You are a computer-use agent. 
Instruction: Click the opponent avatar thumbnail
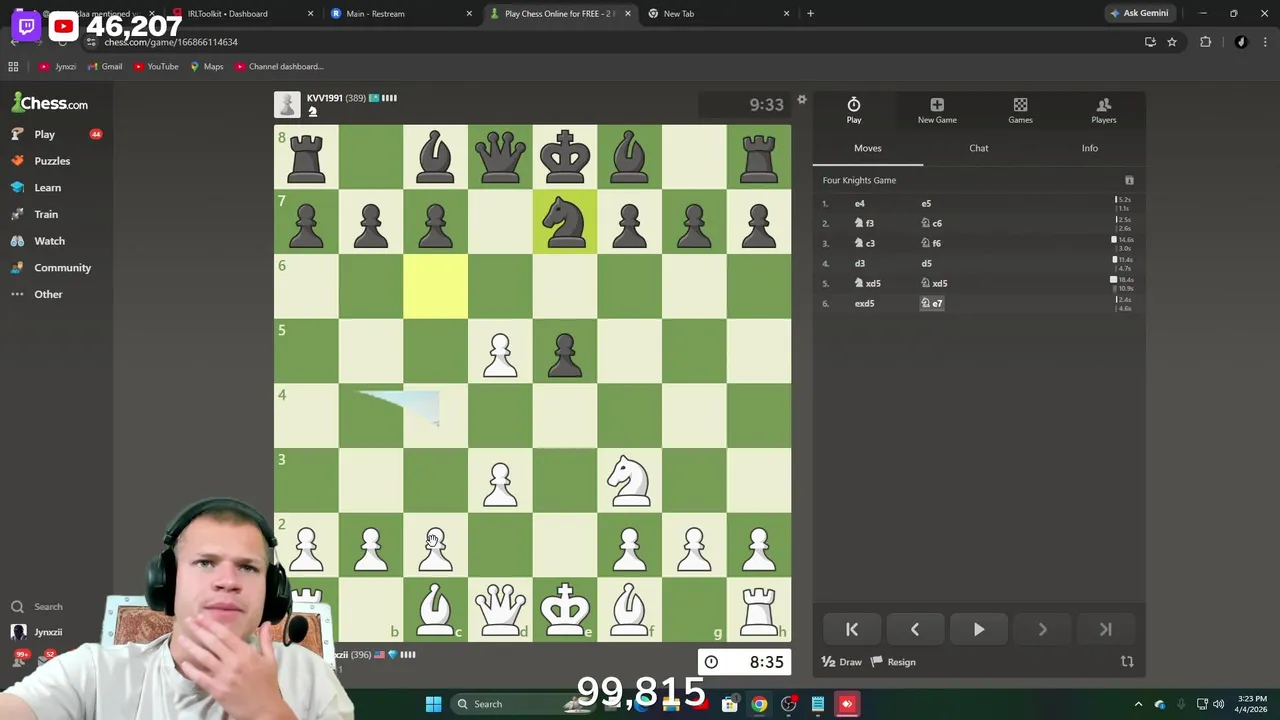point(287,105)
